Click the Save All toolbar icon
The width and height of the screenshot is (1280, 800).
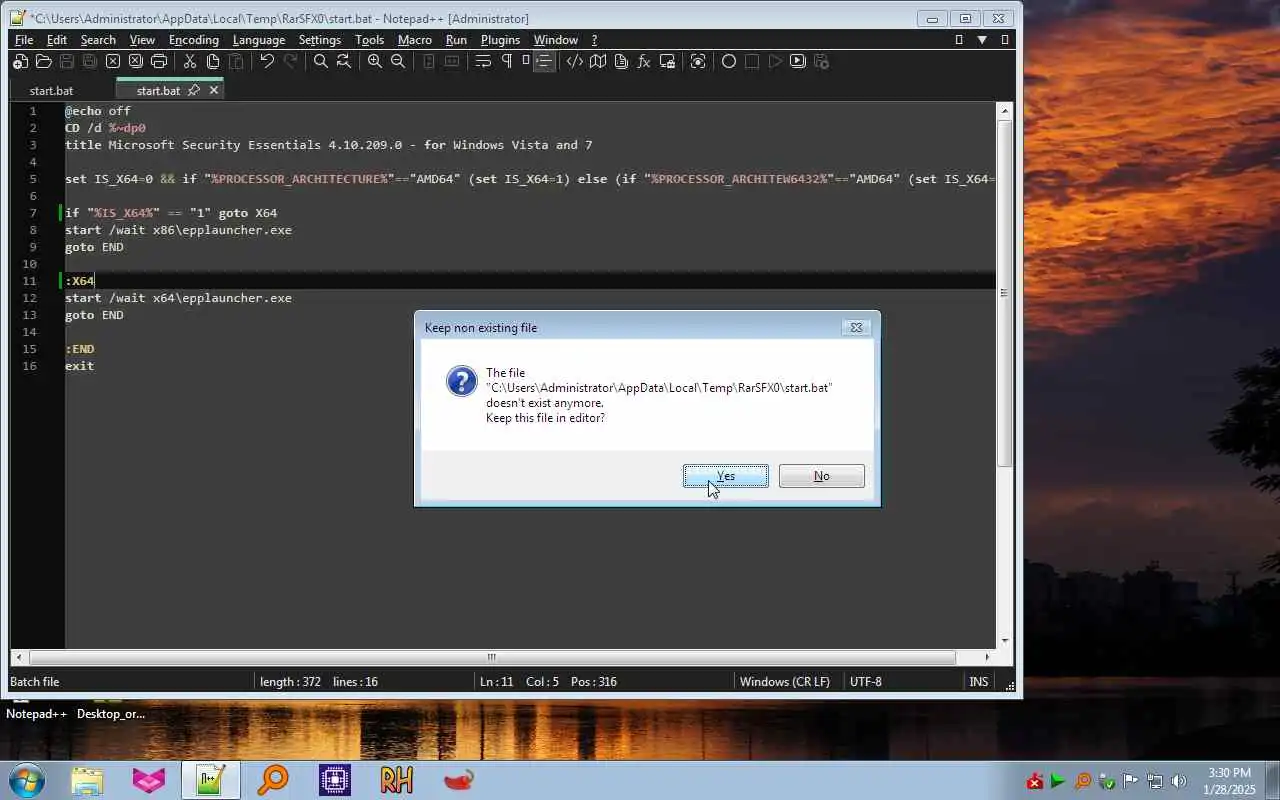(90, 61)
